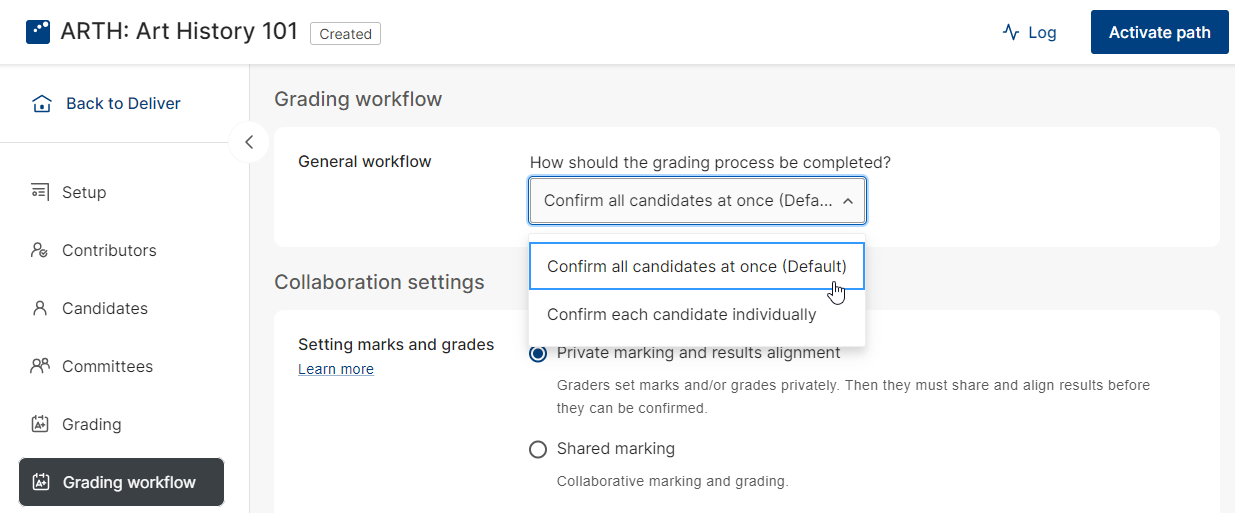Open the Learn more link
Screen dimensions: 1235x513
tap(336, 369)
